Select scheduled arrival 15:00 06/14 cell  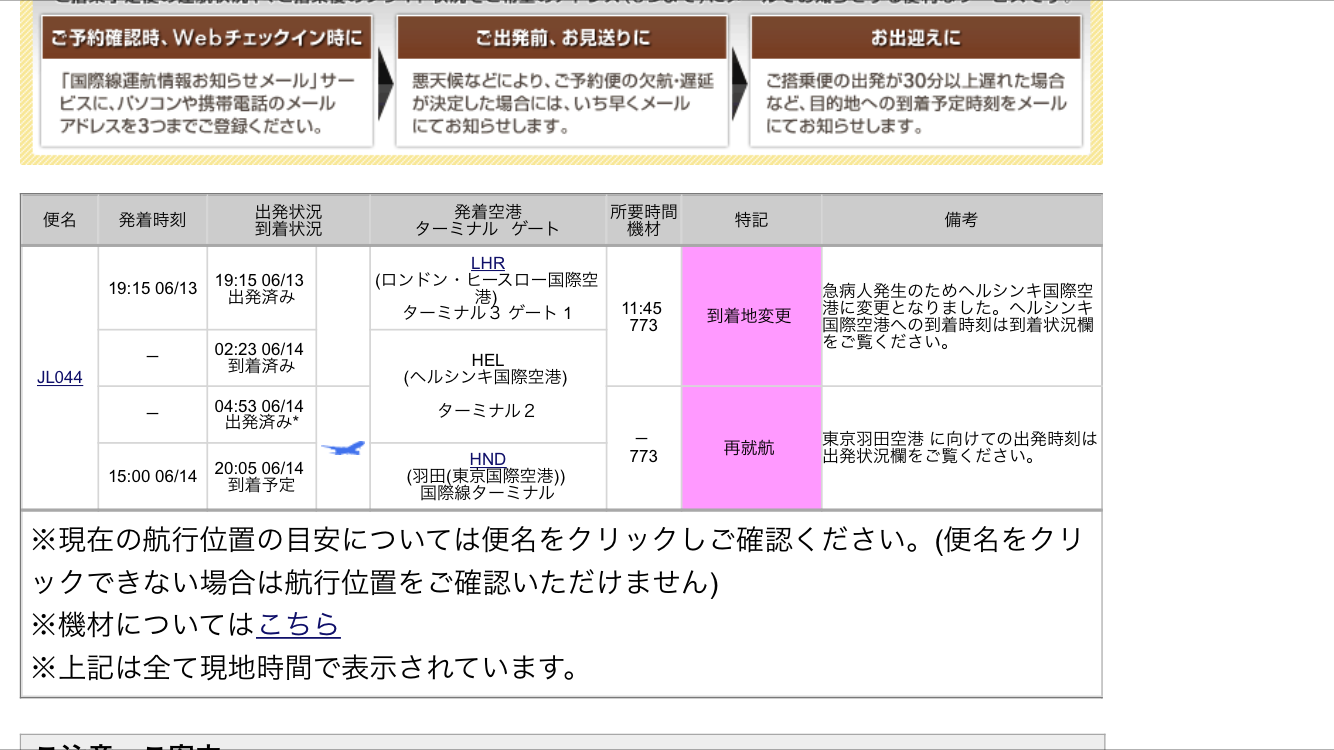(x=153, y=476)
